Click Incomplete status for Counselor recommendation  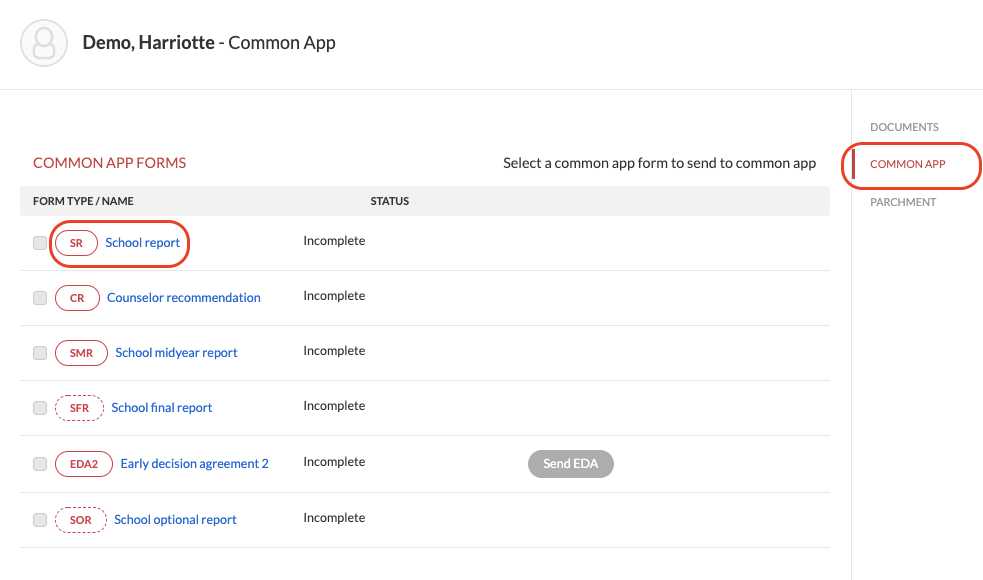tap(334, 296)
